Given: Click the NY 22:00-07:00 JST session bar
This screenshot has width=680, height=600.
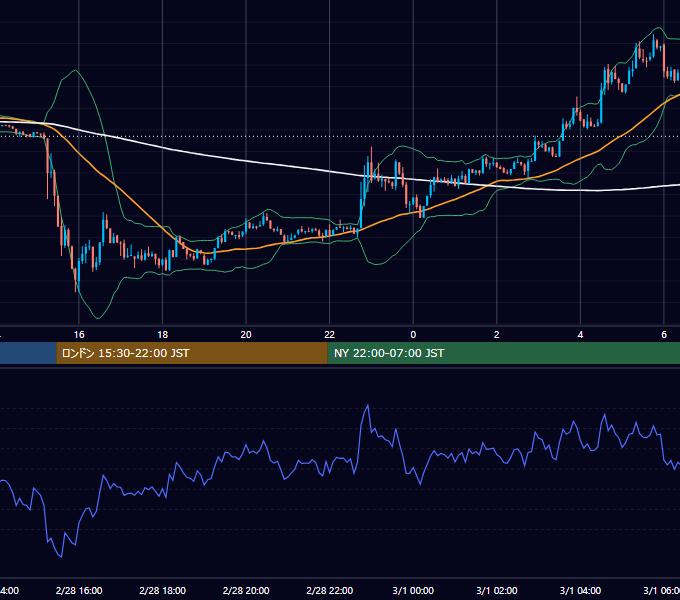Looking at the screenshot, I should click(503, 353).
